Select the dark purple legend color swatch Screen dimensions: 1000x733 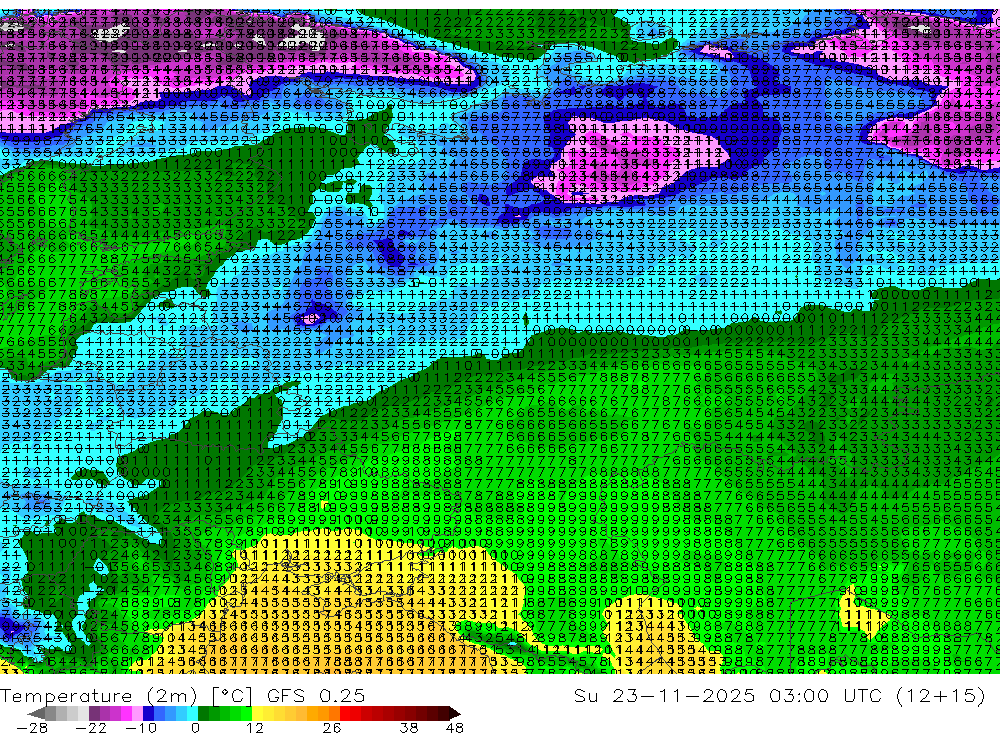(94, 713)
